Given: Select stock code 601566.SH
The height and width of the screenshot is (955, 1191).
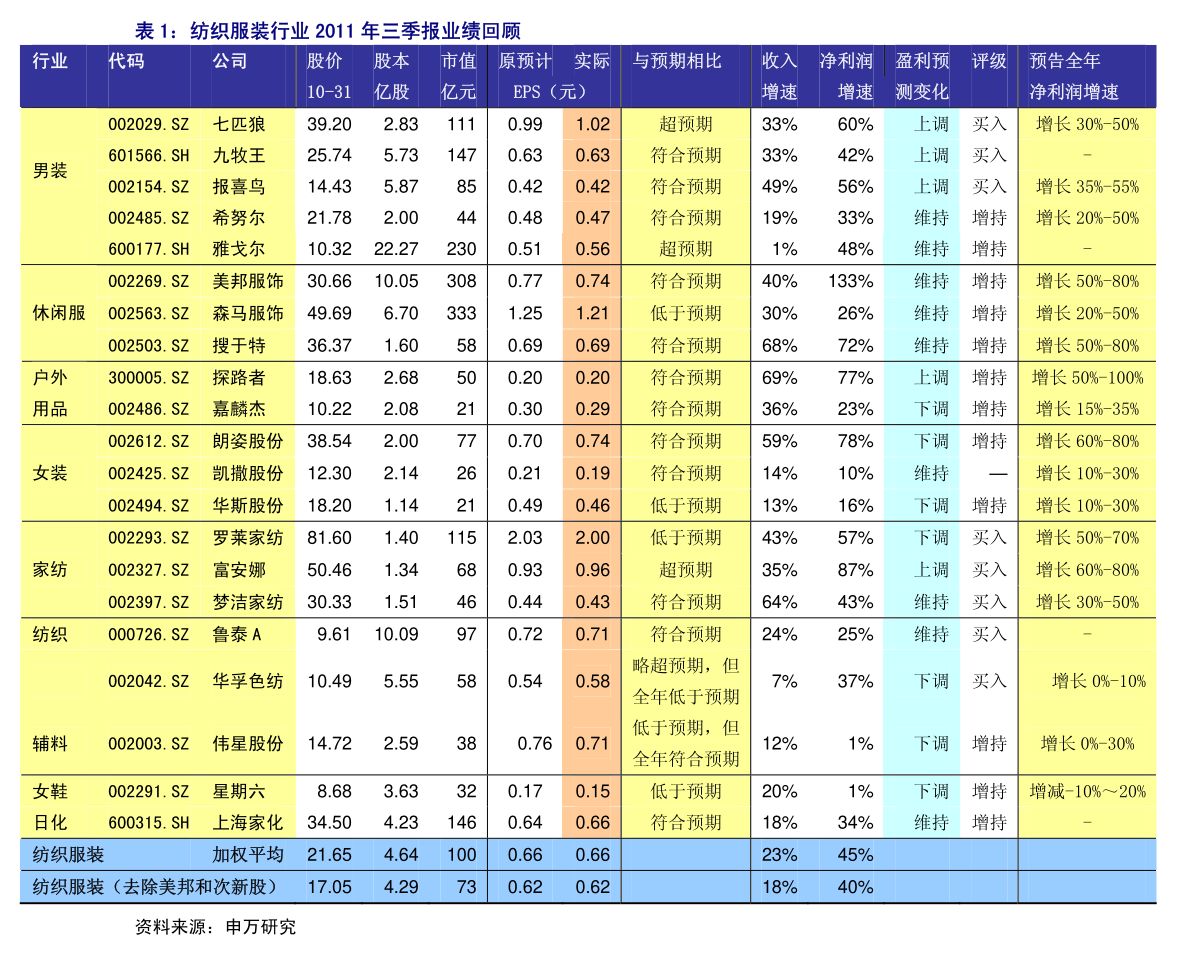Looking at the screenshot, I should tap(148, 156).
